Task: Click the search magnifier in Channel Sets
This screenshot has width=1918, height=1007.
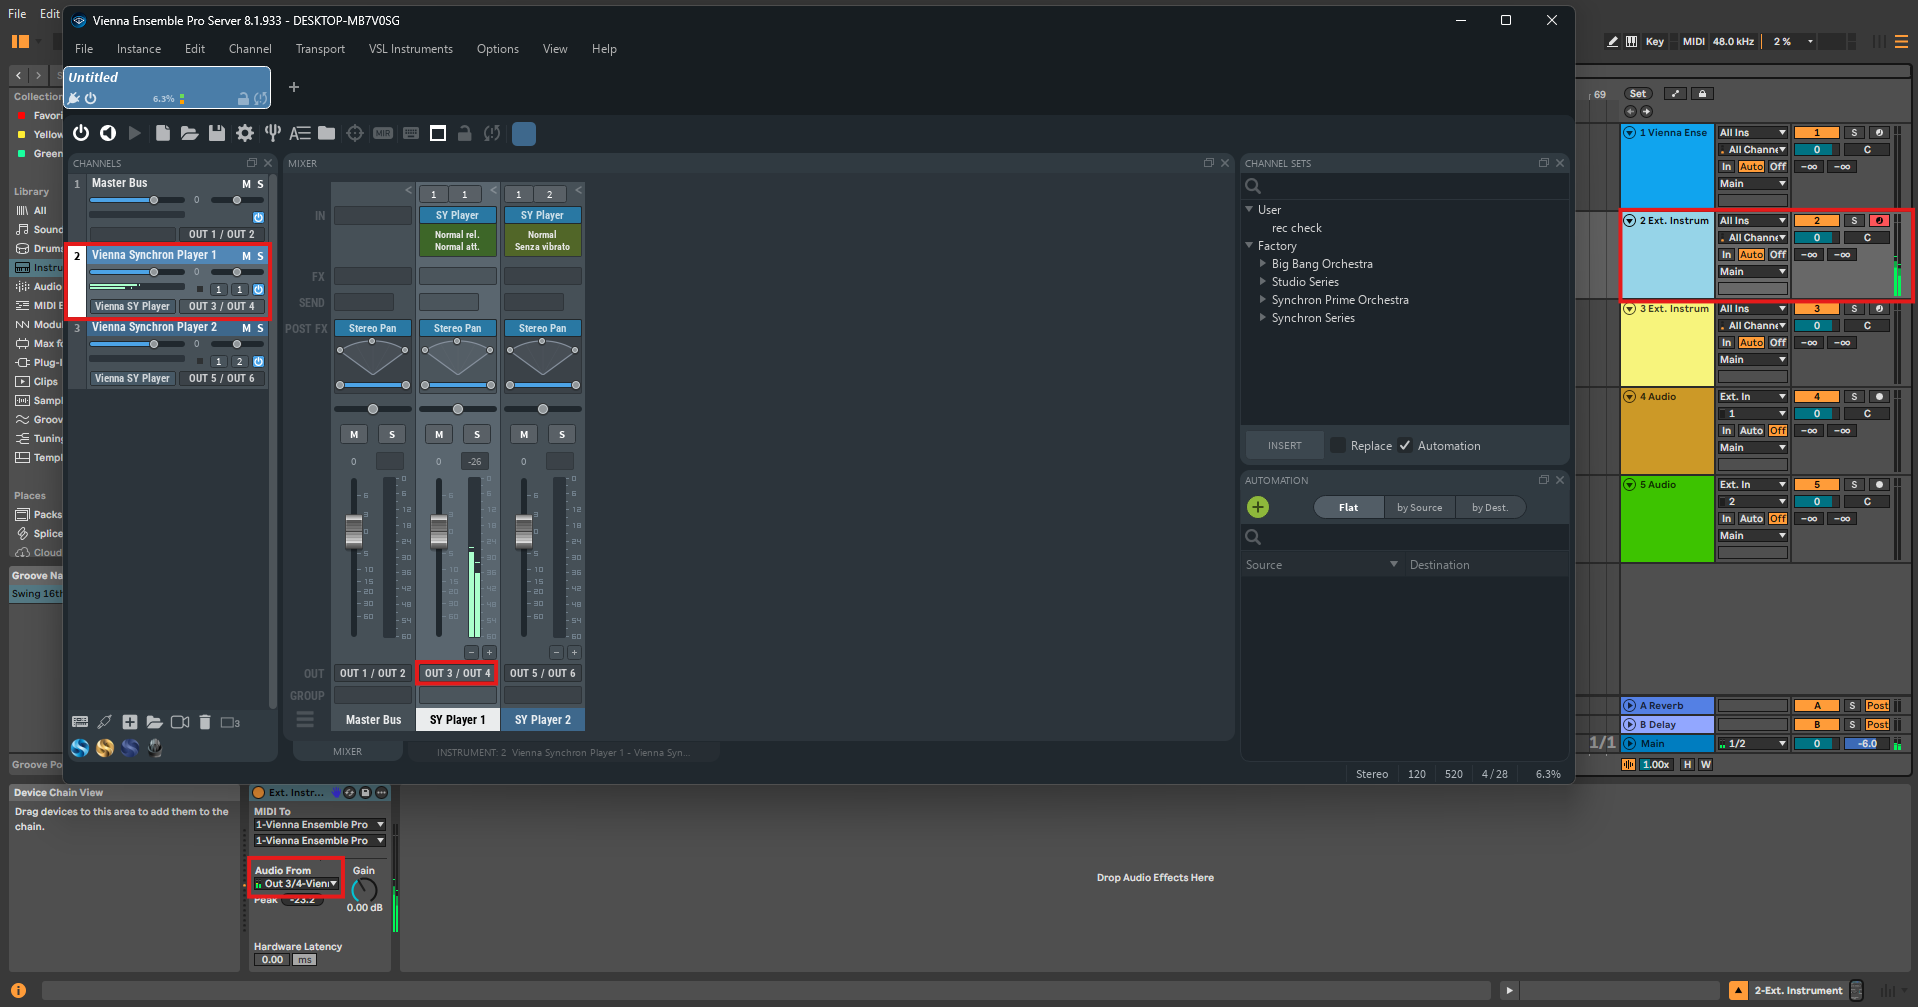Action: 1253,186
